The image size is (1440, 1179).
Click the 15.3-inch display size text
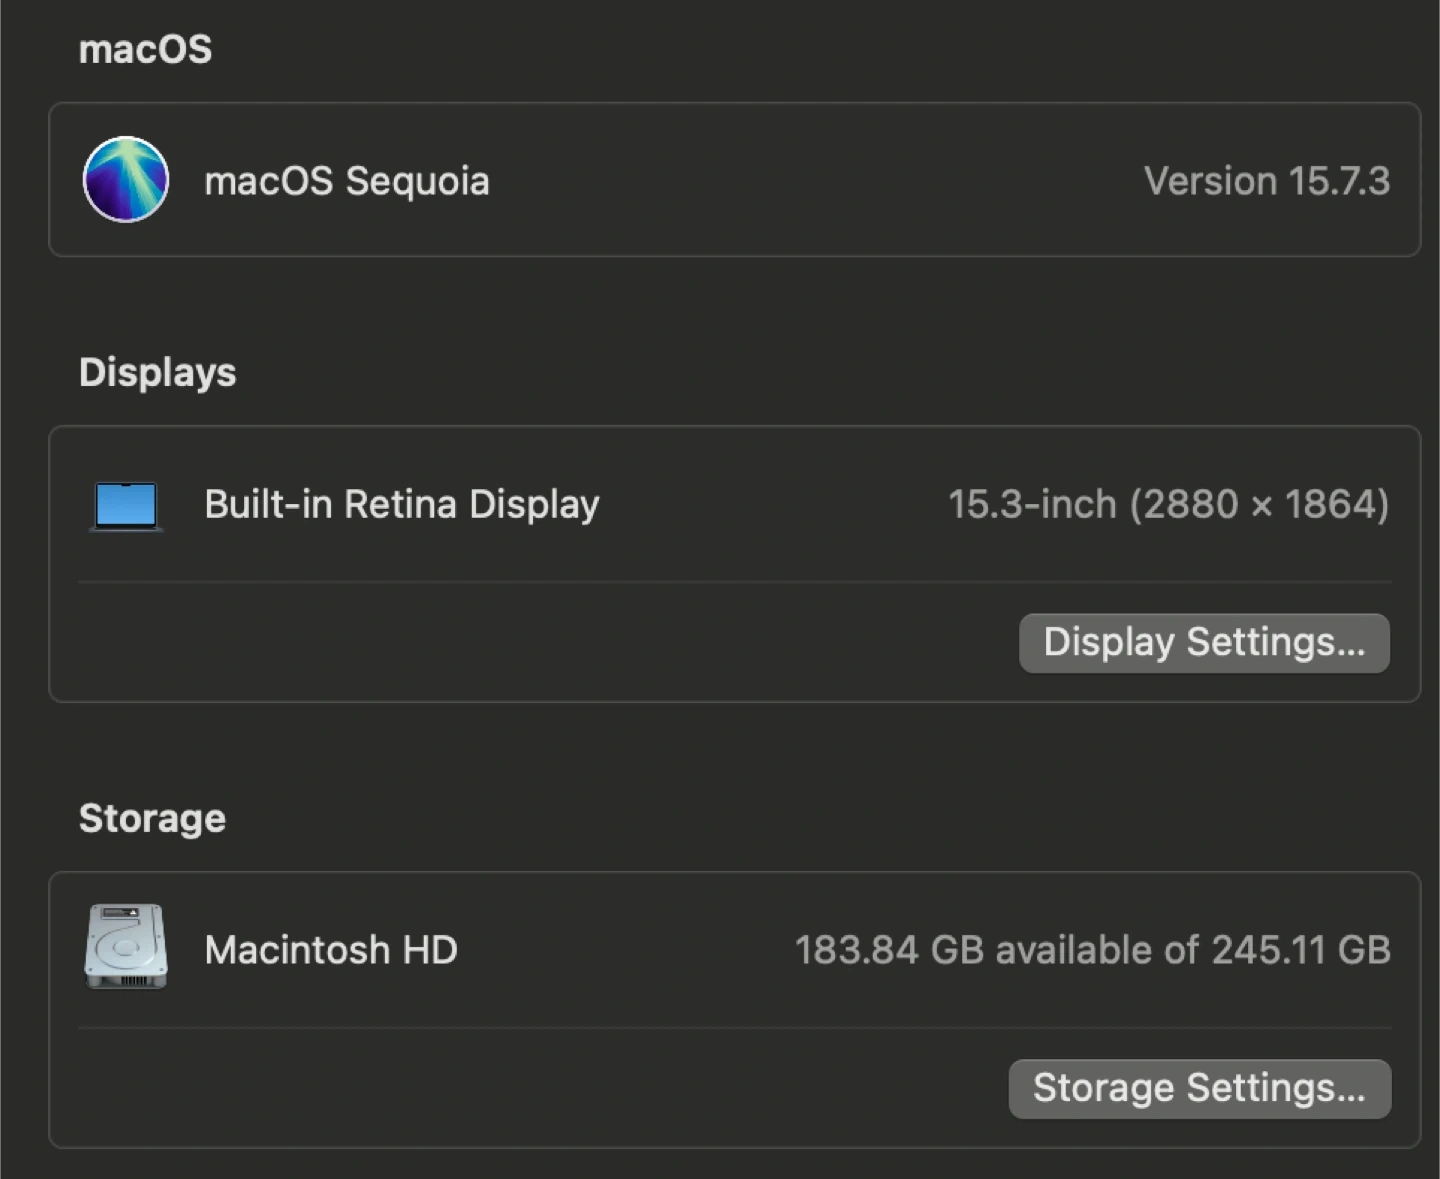(x=1031, y=505)
